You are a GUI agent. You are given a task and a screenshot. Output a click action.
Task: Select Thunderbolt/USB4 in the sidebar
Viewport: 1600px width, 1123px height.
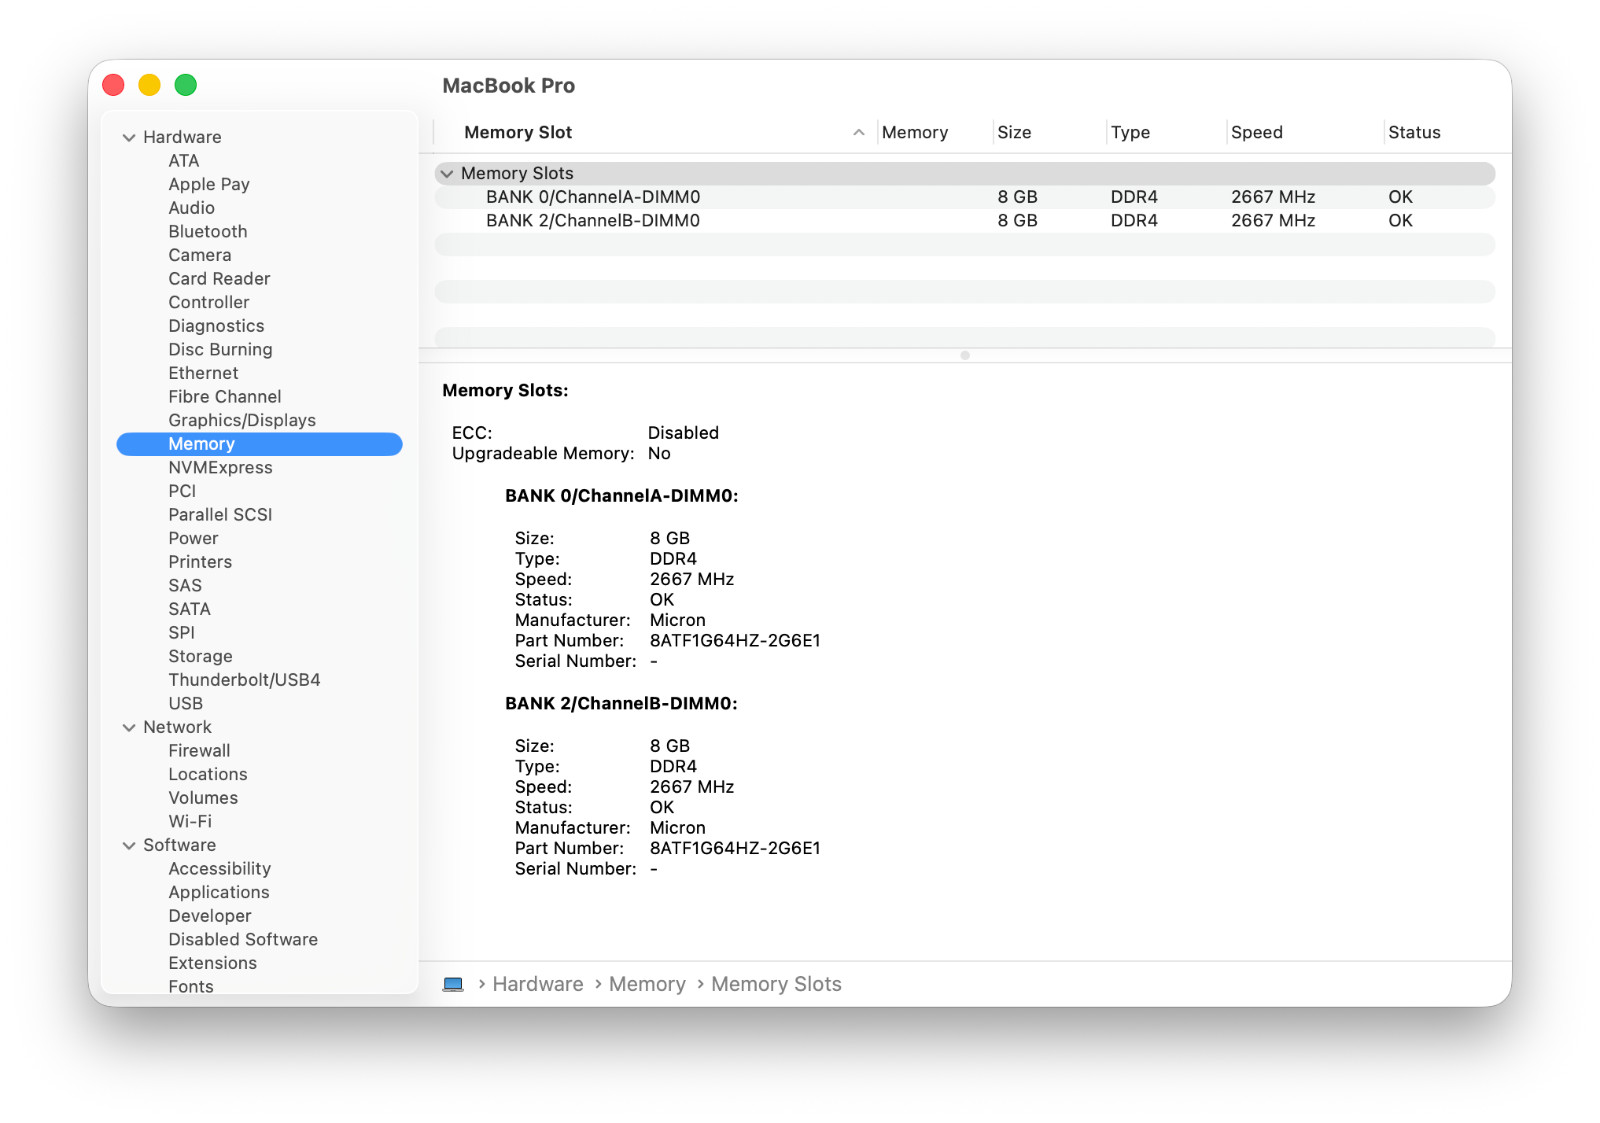coord(244,680)
